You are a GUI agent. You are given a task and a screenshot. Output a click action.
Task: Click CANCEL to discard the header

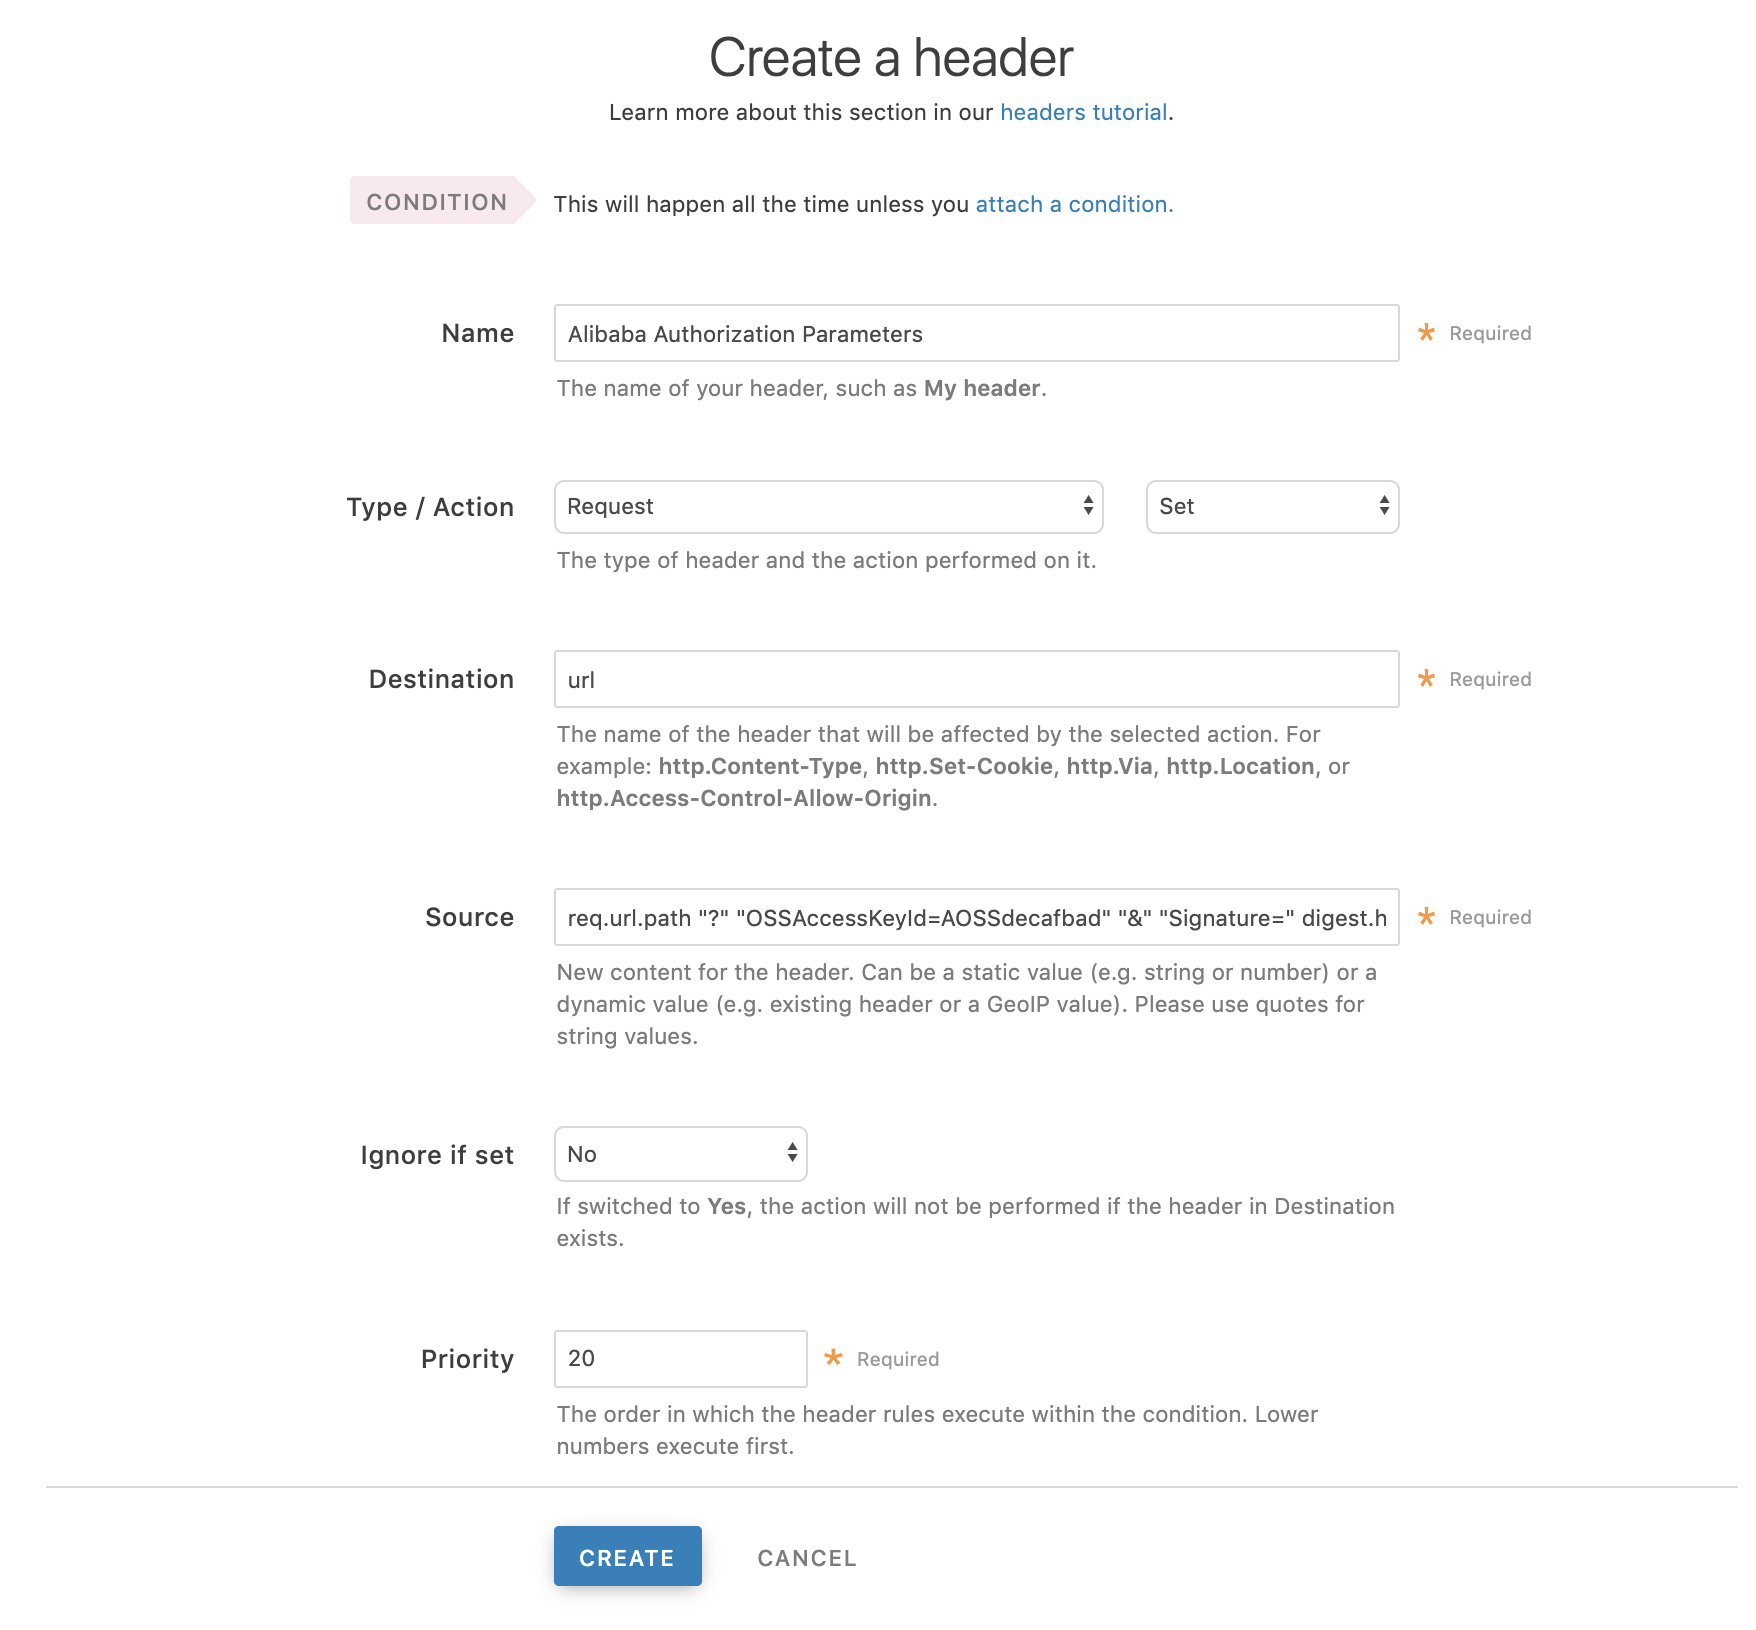click(x=806, y=1557)
